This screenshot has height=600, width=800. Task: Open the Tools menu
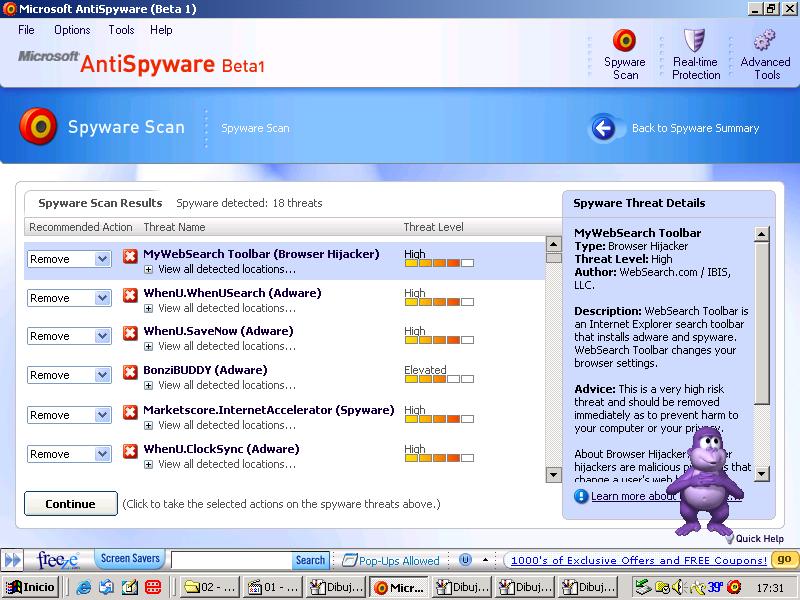point(121,30)
